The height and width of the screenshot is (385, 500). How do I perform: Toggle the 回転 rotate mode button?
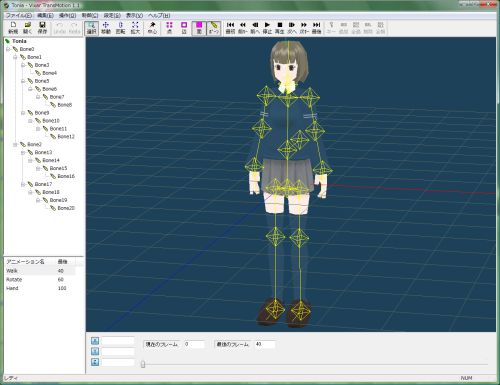click(120, 28)
